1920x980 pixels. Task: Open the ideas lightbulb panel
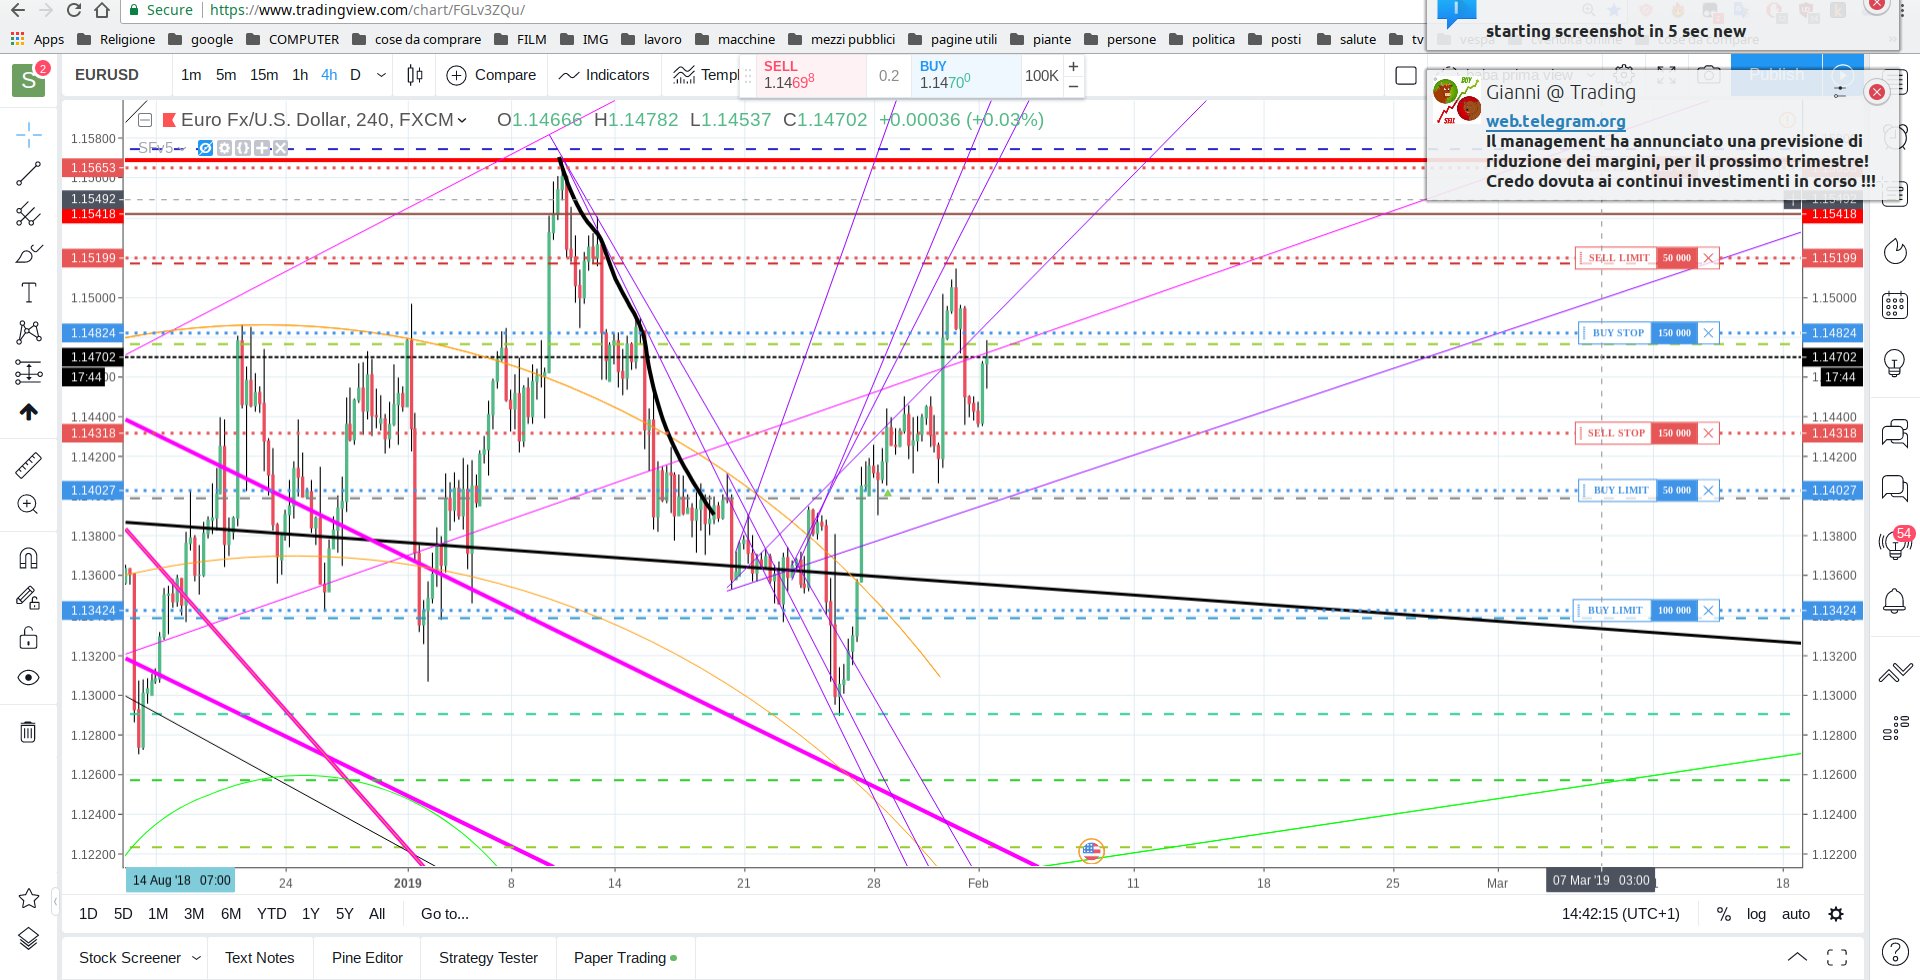(1895, 361)
